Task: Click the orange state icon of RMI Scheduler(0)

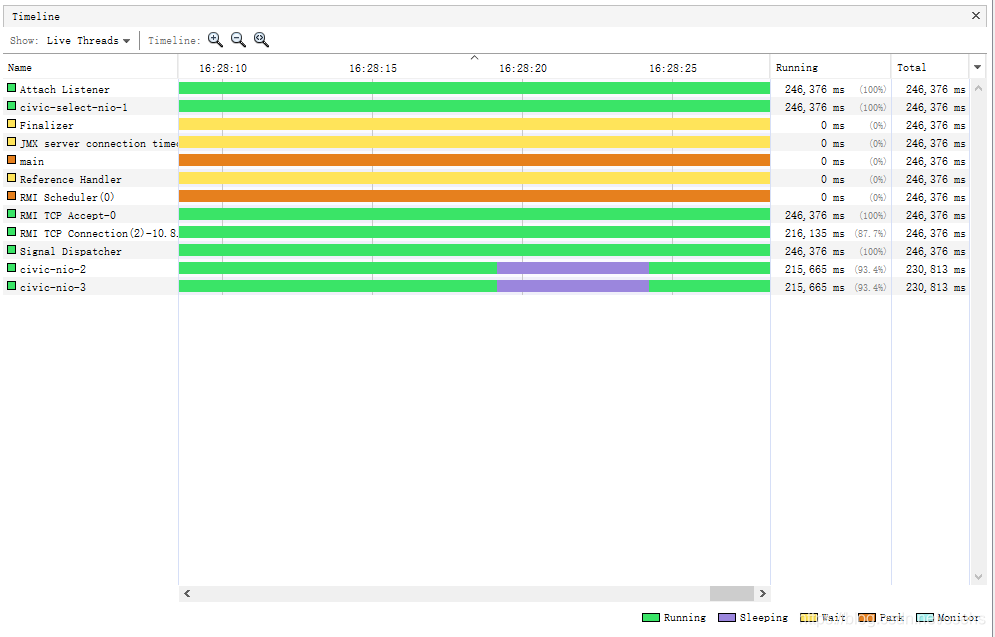Action: click(x=11, y=196)
